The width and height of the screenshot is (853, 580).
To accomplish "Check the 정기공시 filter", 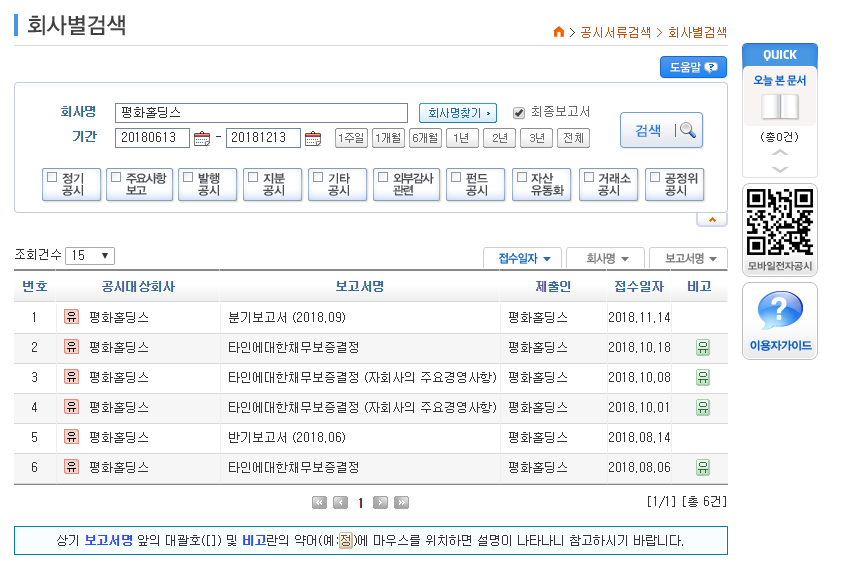I will click(52, 177).
